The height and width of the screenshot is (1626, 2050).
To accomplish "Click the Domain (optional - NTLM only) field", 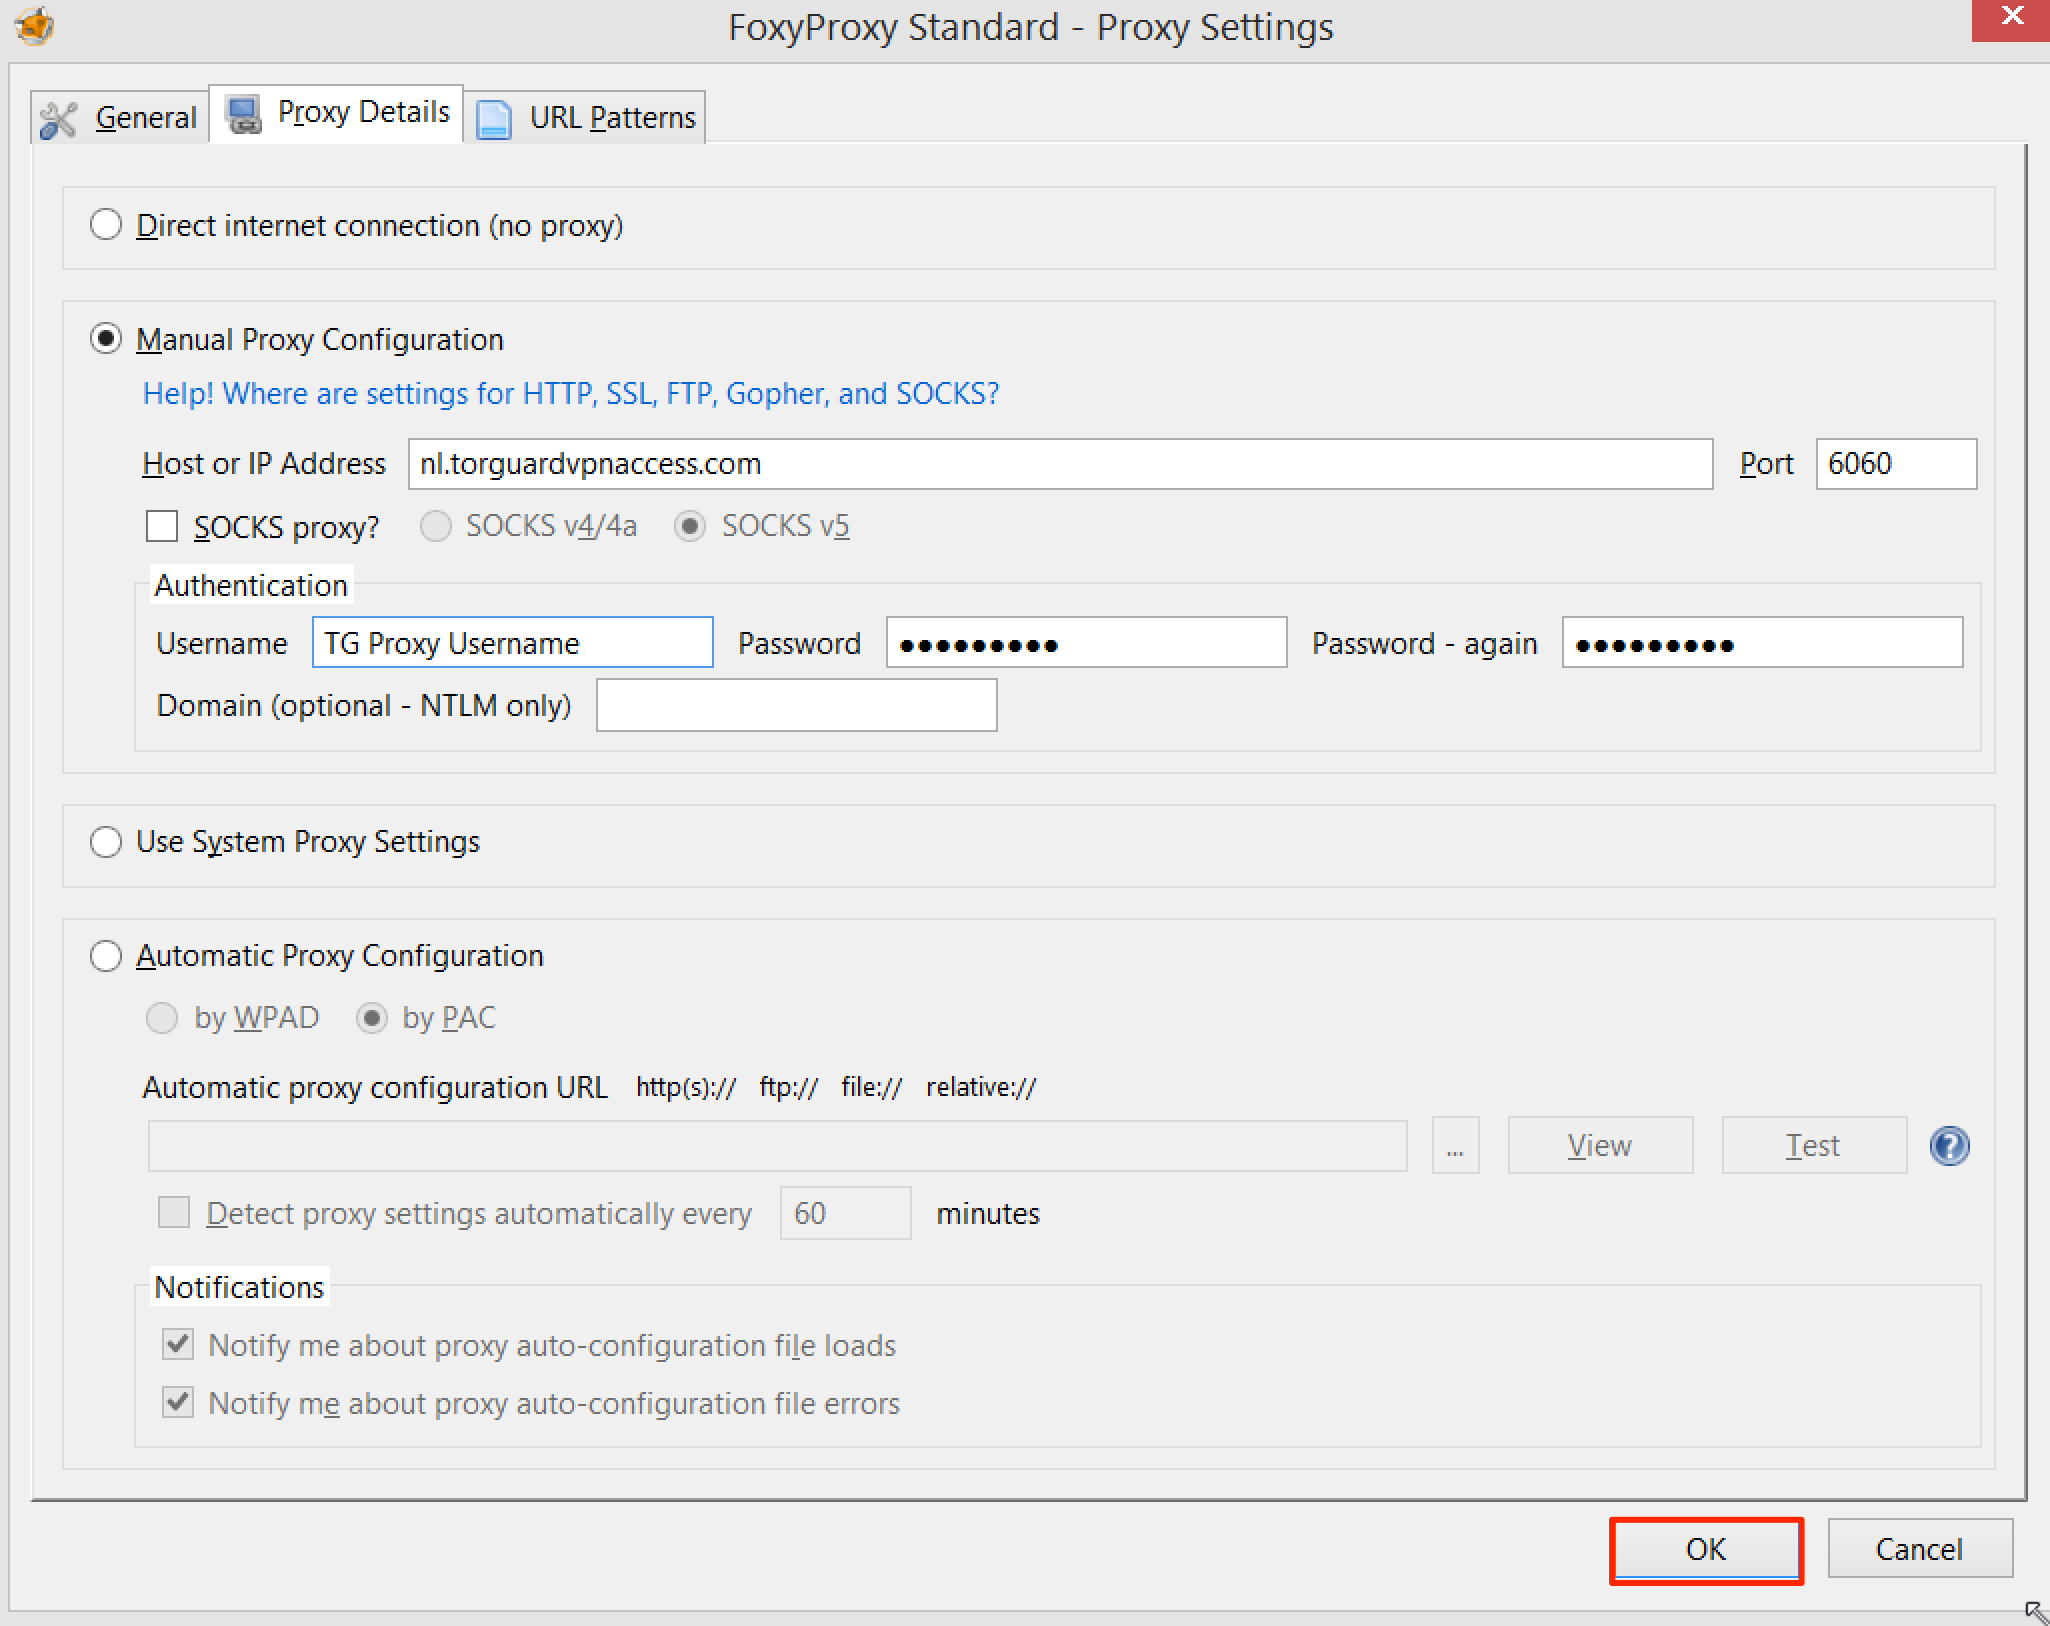I will [x=796, y=705].
